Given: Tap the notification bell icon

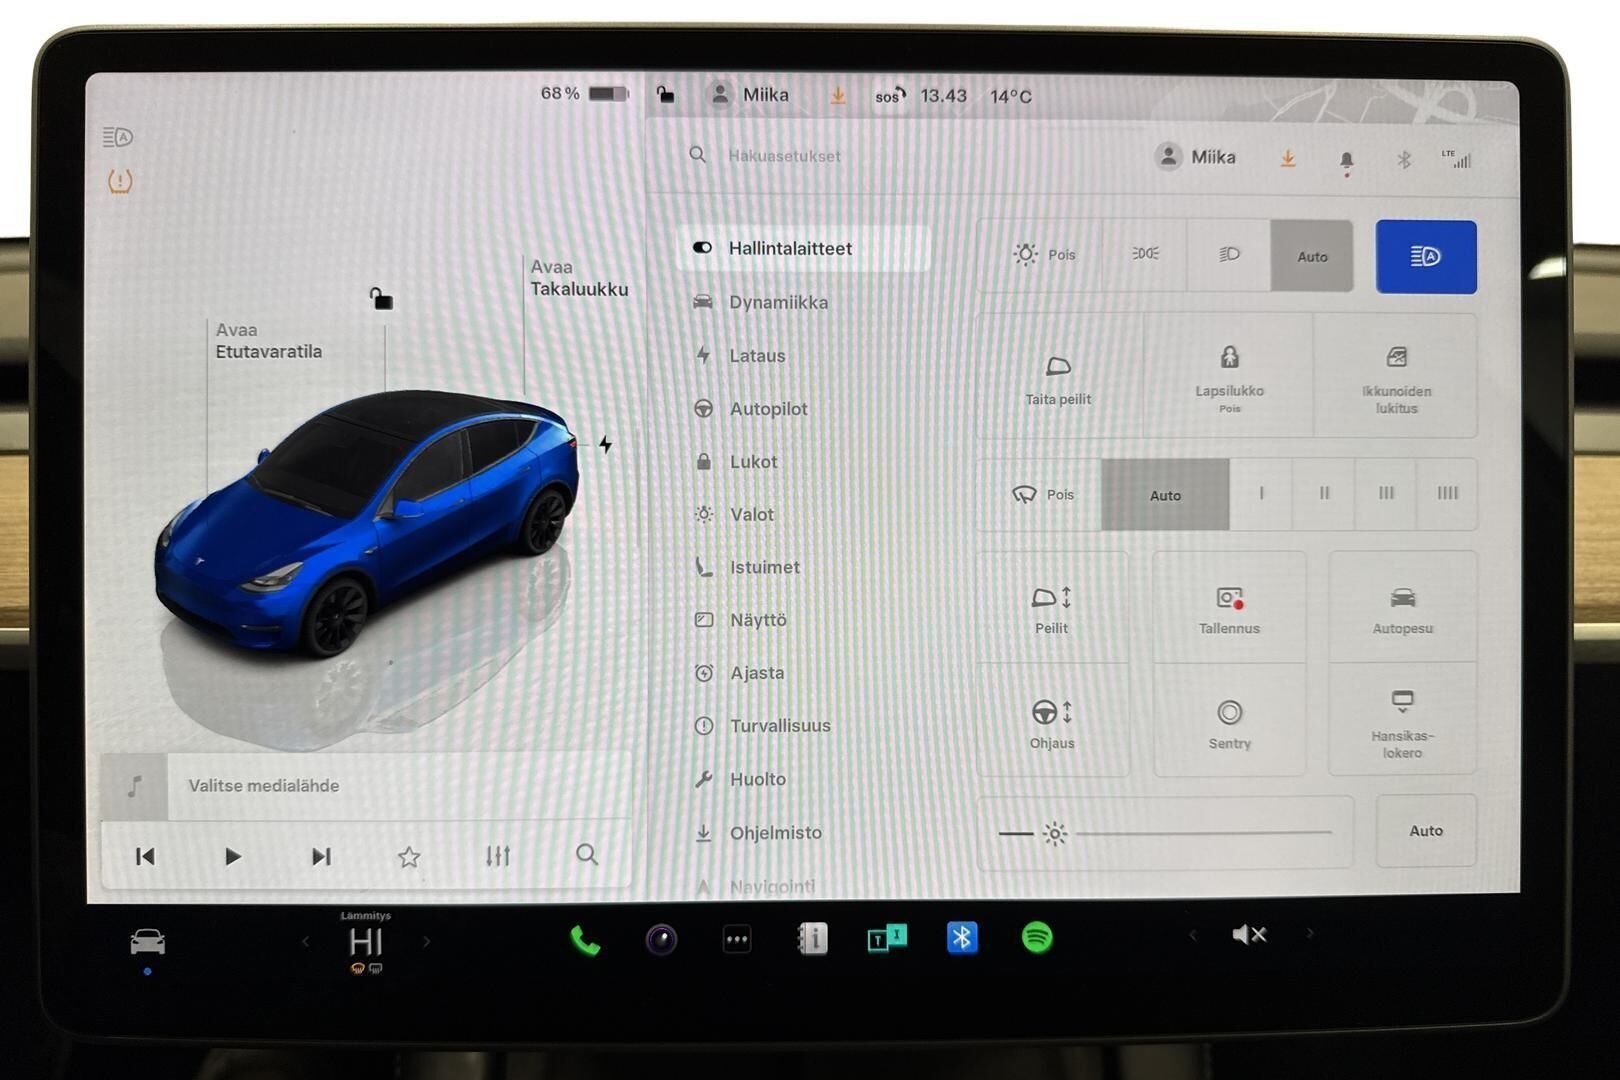Looking at the screenshot, I should coord(1346,160).
